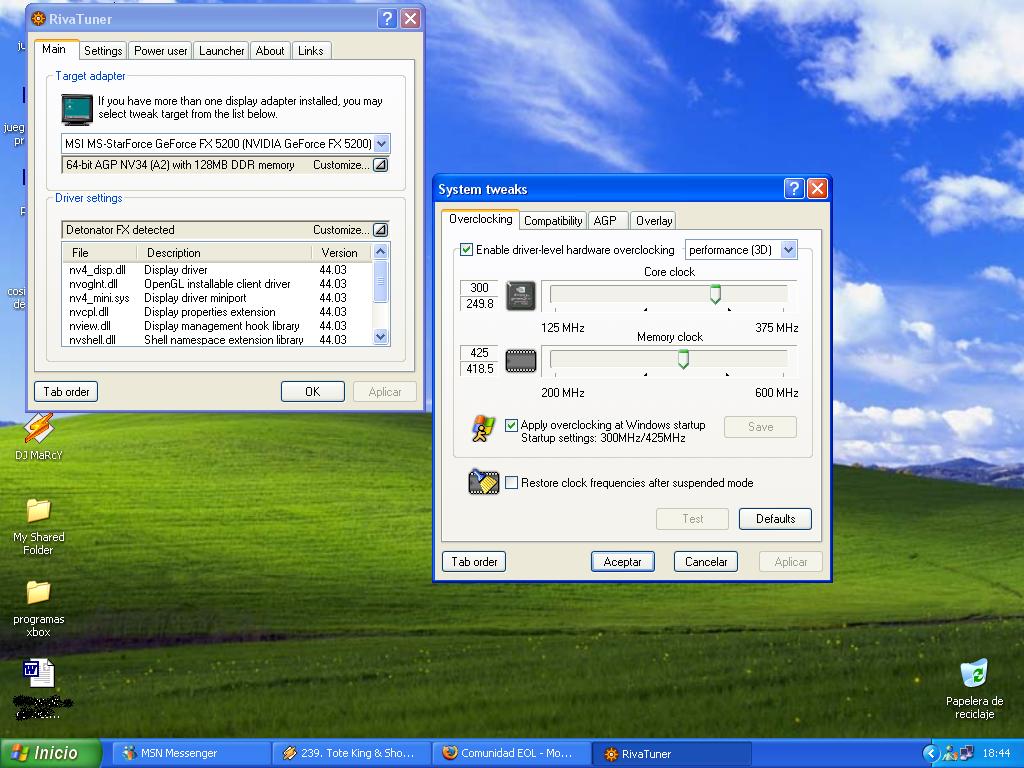Open the Power user tab
This screenshot has width=1024, height=768.
click(161, 51)
